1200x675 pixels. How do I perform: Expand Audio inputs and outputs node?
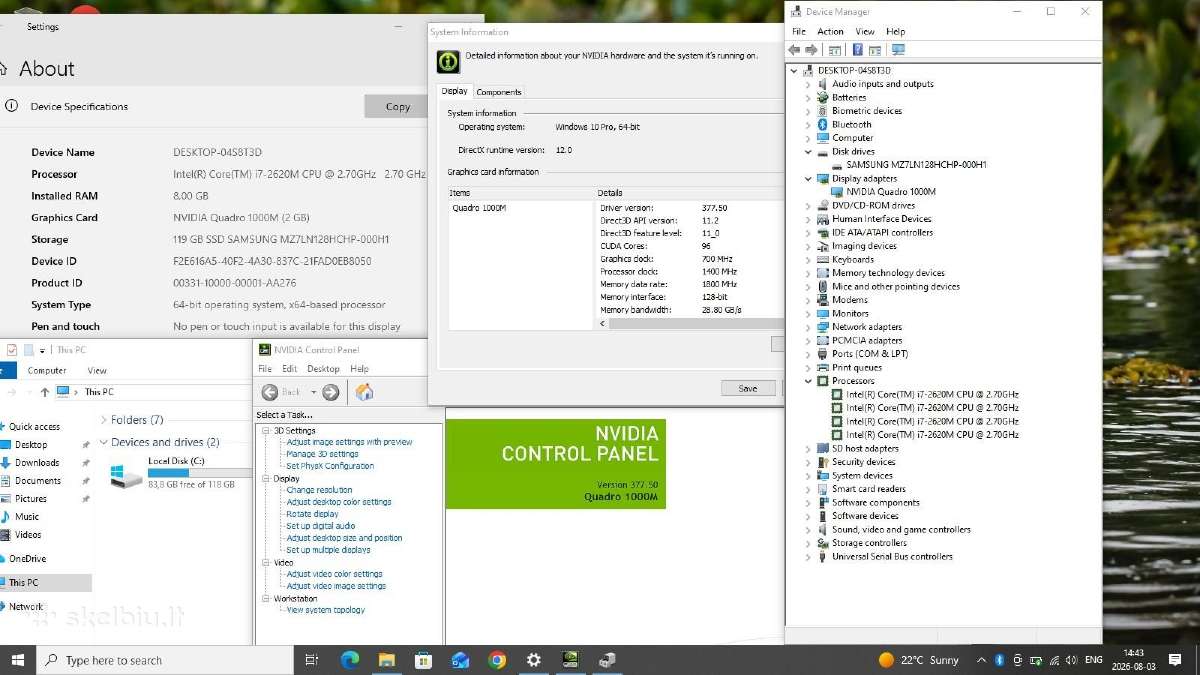click(808, 84)
